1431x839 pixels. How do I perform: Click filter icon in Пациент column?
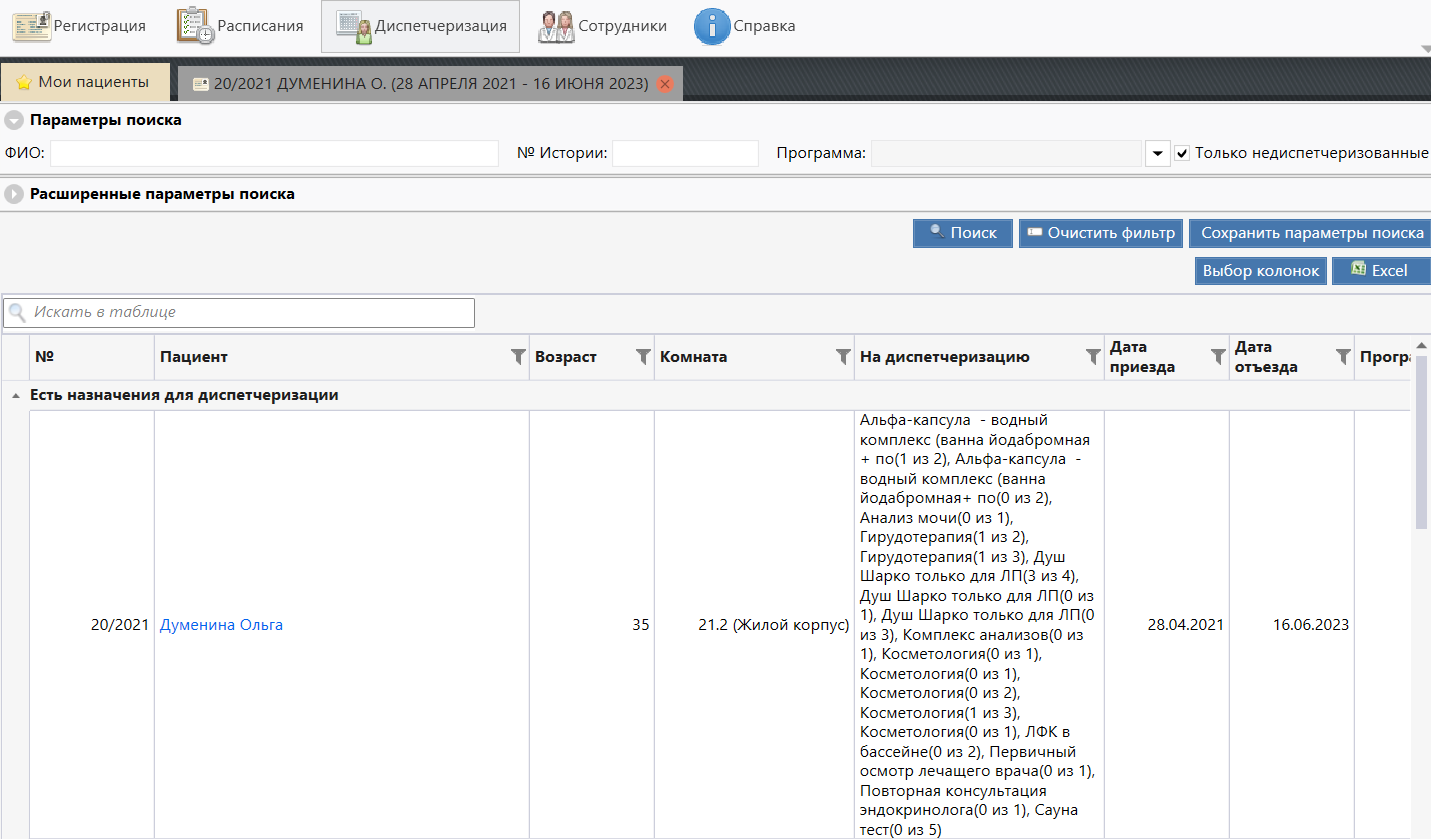point(518,357)
